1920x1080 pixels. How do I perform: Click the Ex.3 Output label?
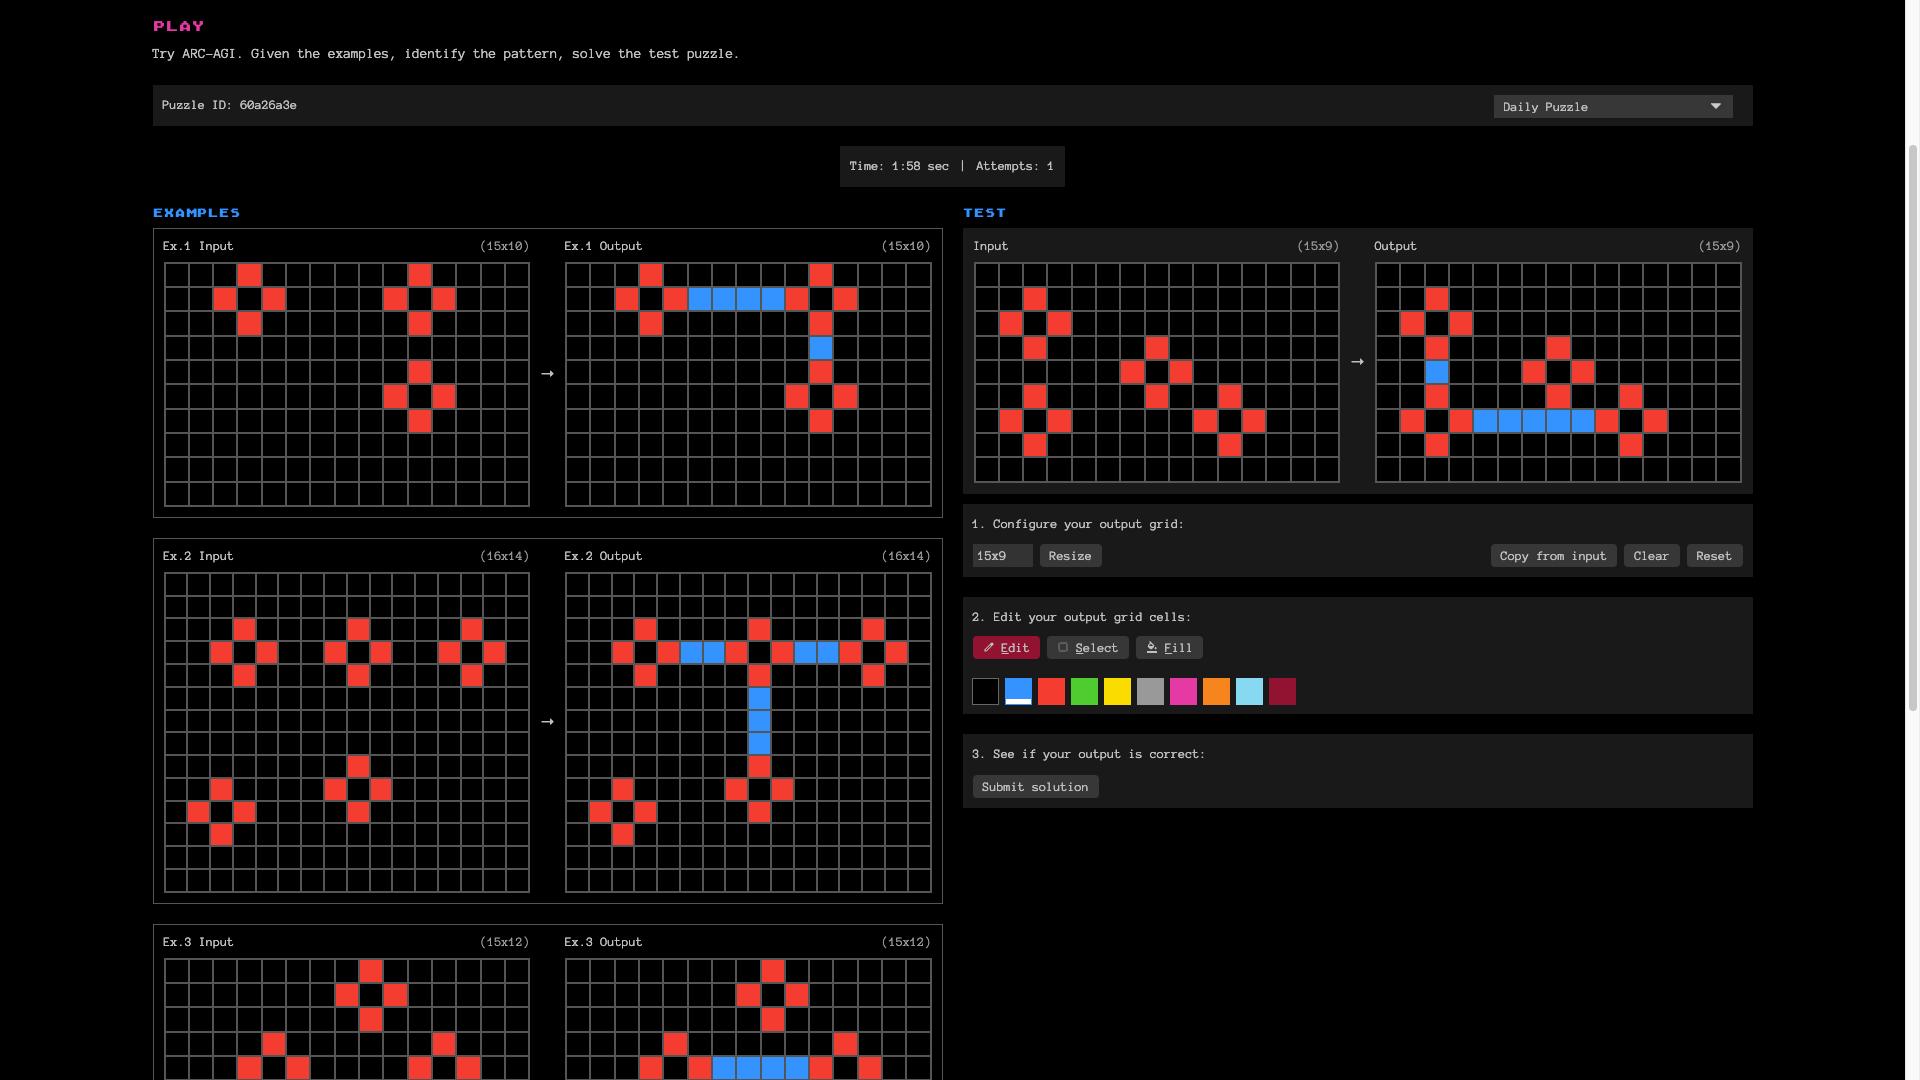click(x=603, y=942)
